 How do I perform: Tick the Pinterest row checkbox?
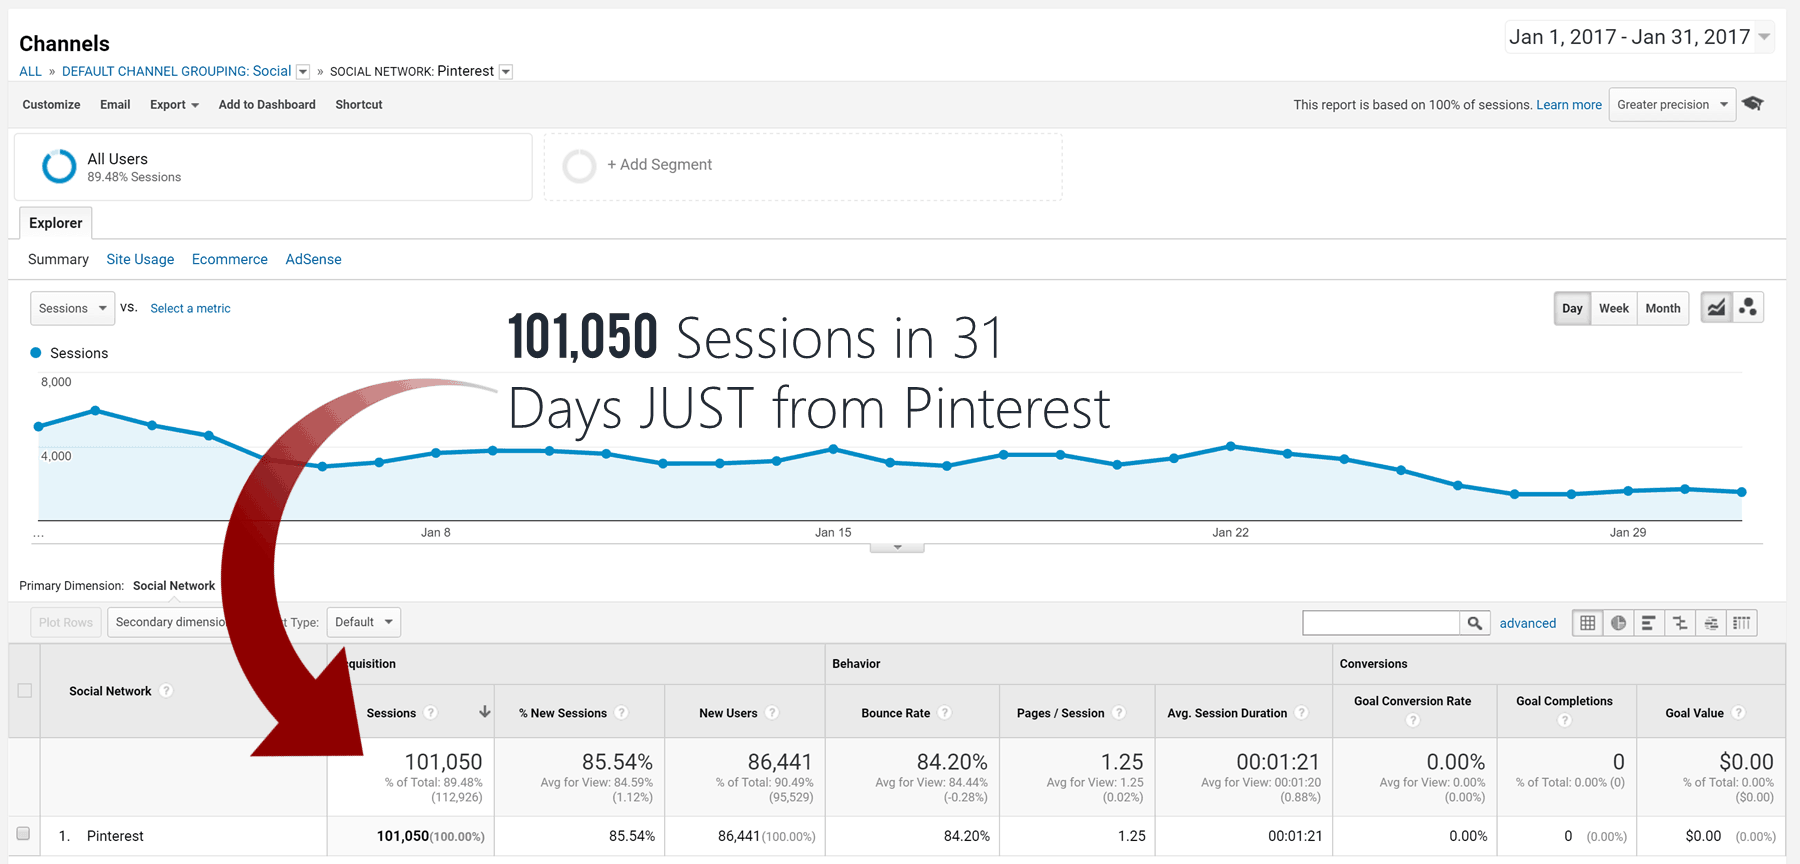23,834
